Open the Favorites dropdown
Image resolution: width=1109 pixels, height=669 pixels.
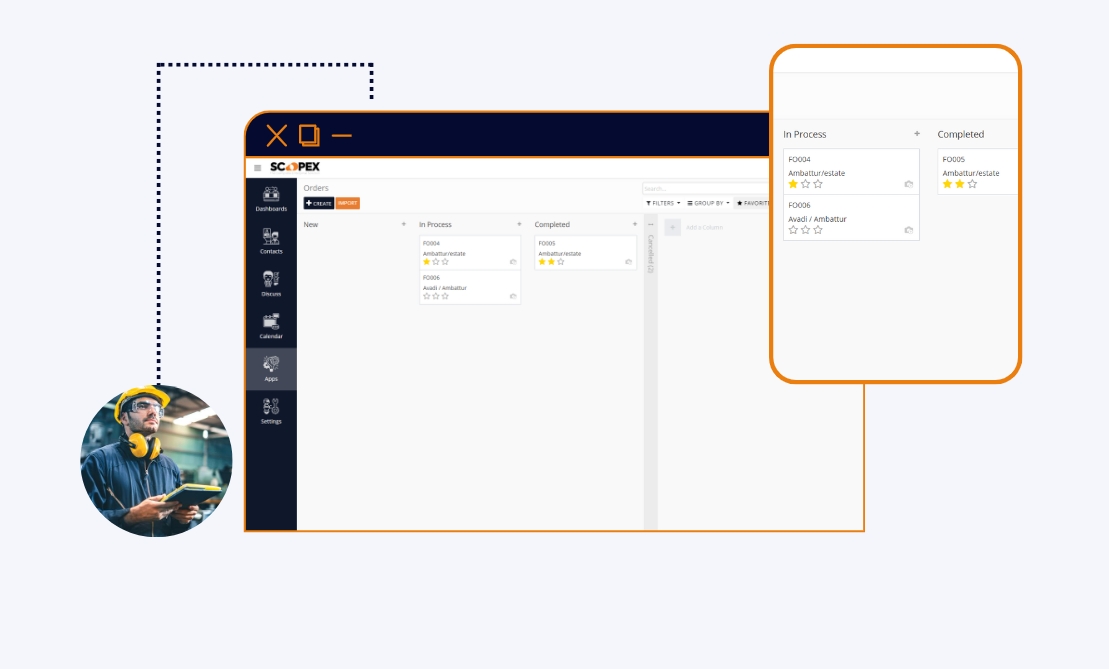pyautogui.click(x=753, y=203)
